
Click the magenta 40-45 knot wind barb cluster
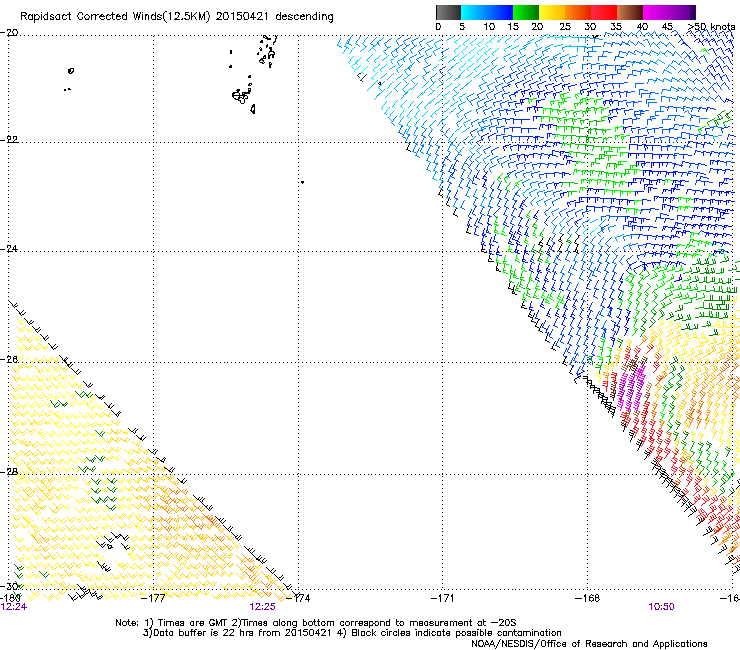(631, 388)
